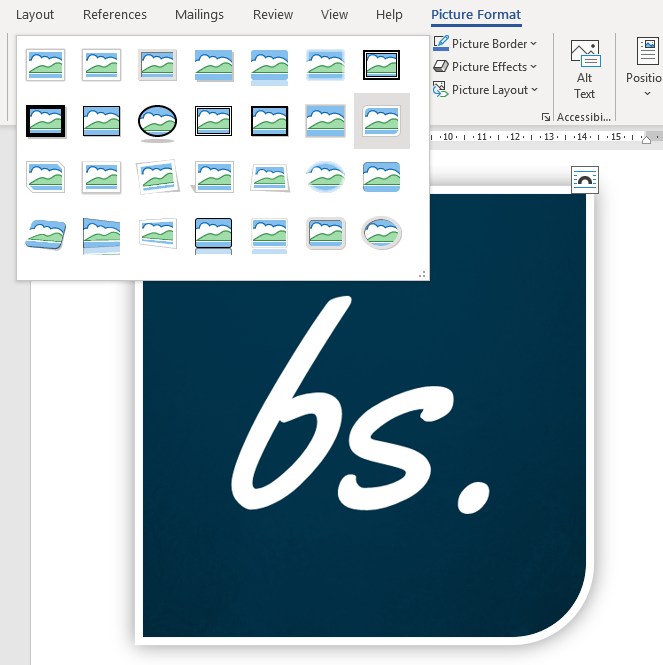This screenshot has width=663, height=665.
Task: Apply Metal Oval picture style
Action: click(x=381, y=233)
